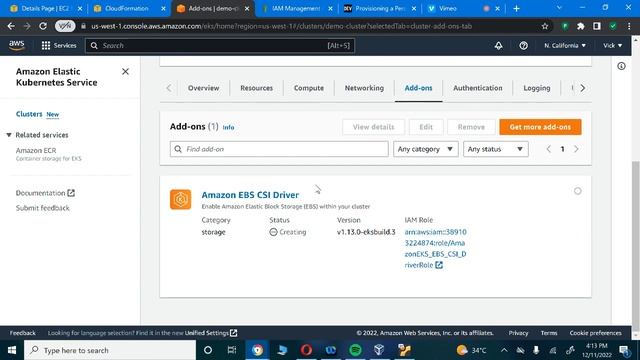Switch to the CloudFormation browser tab
This screenshot has width=640, height=360.
tap(127, 8)
